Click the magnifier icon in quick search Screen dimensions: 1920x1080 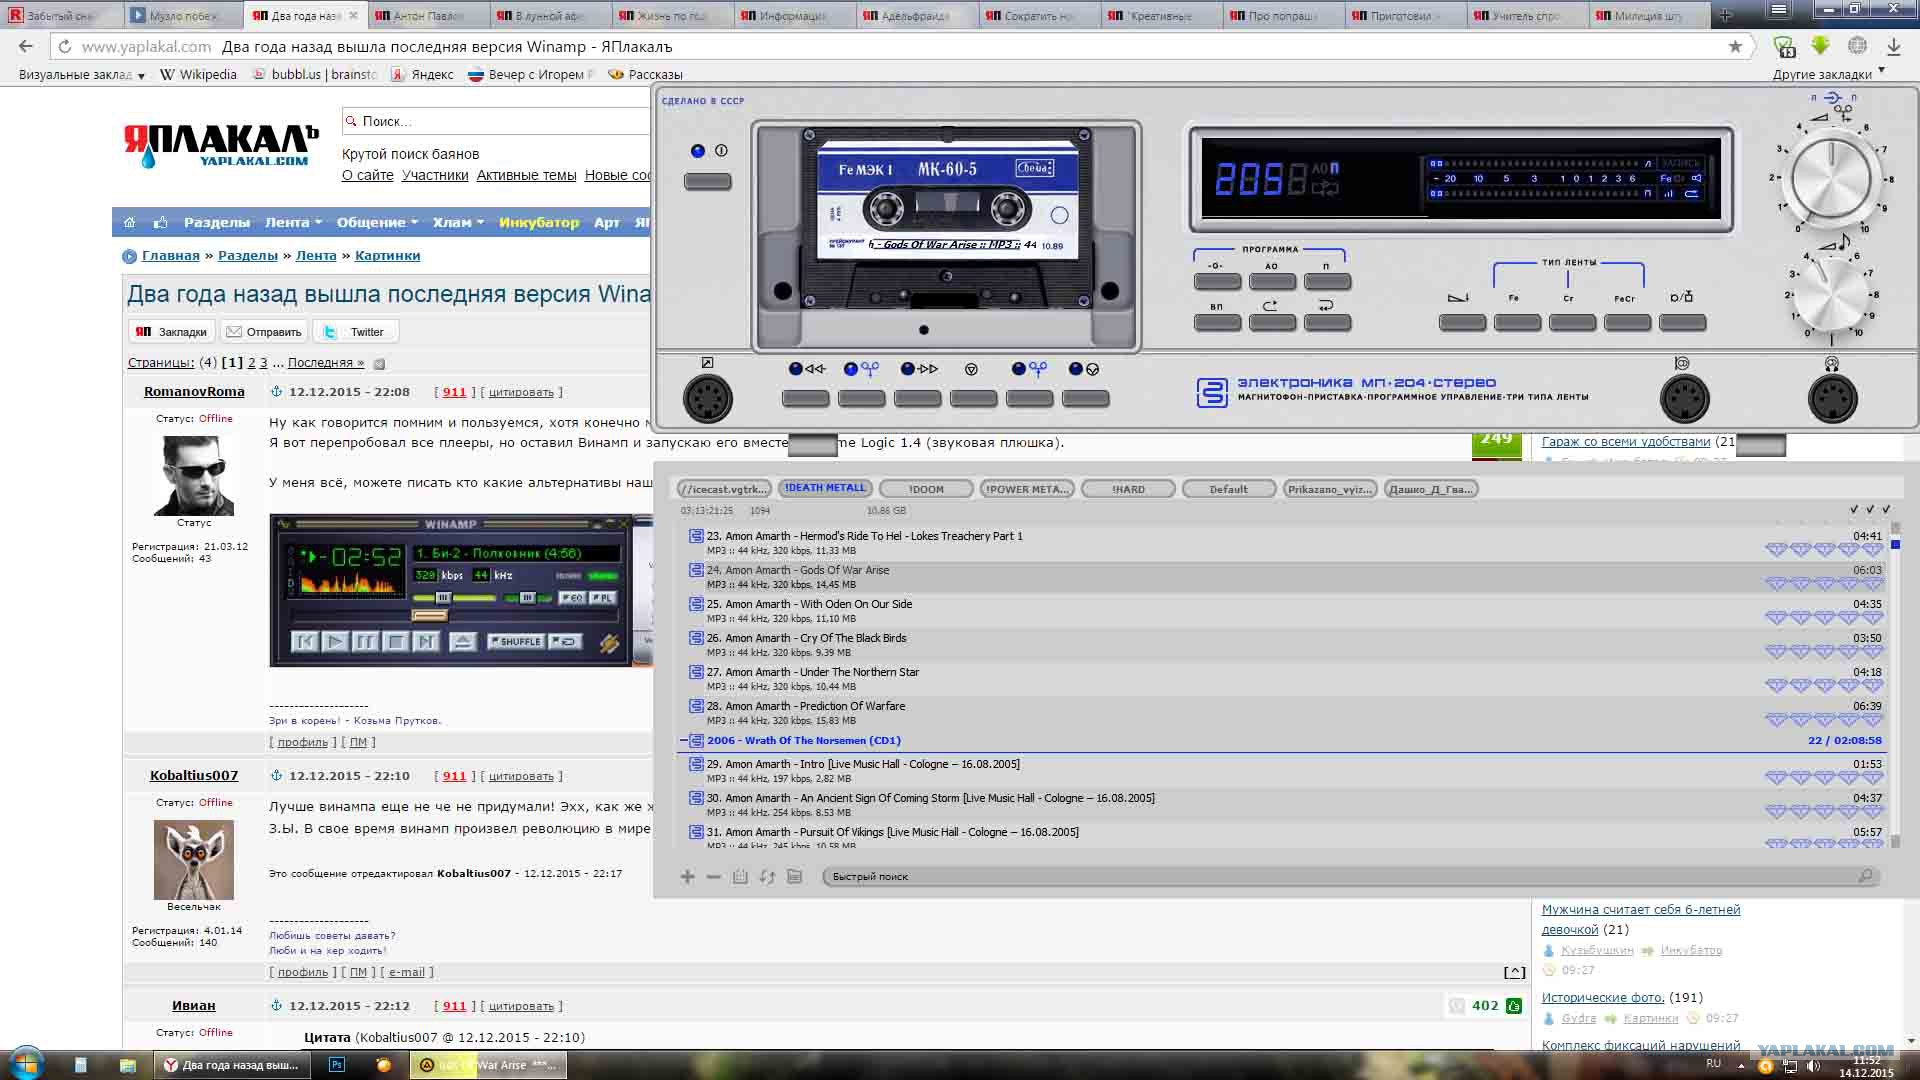pos(1865,876)
